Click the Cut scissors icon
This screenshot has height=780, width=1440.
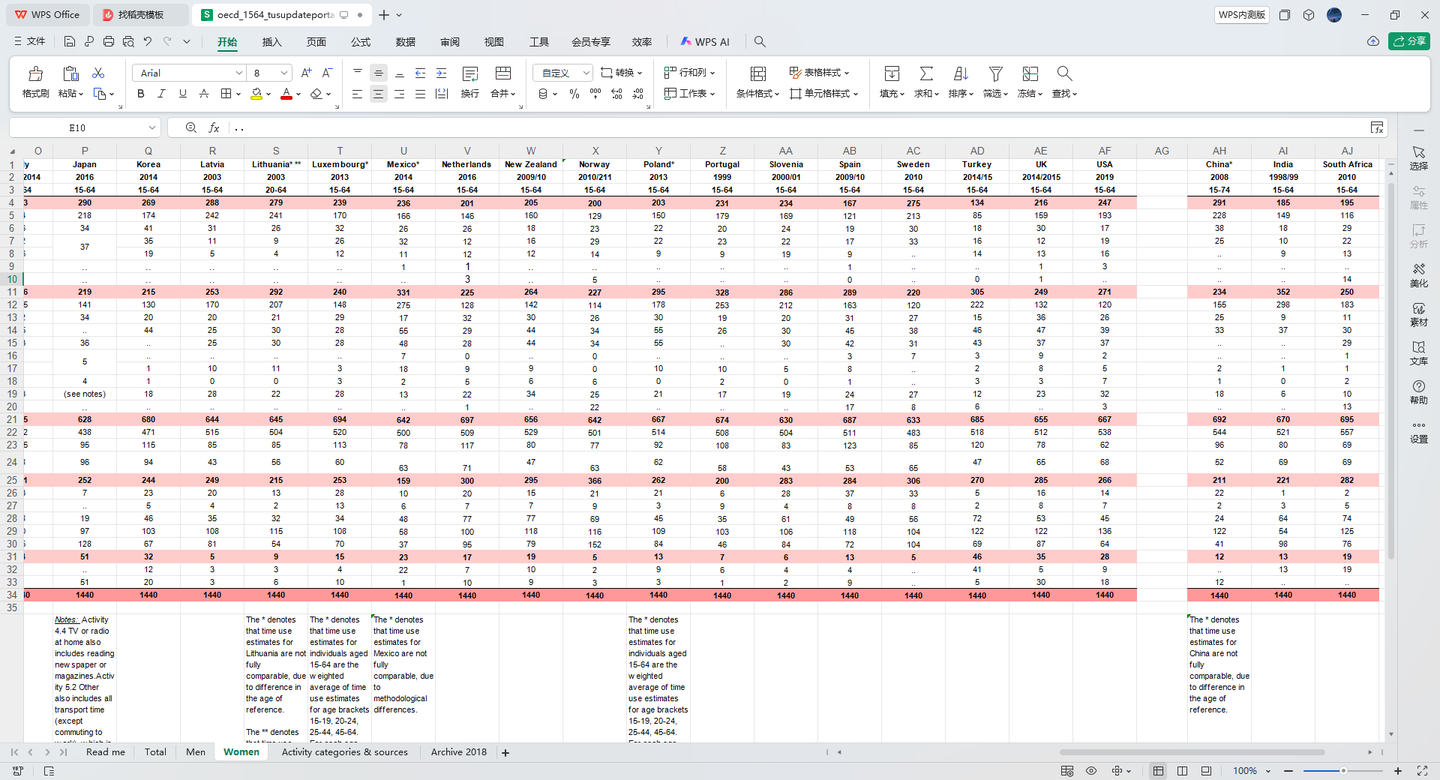pyautogui.click(x=98, y=73)
